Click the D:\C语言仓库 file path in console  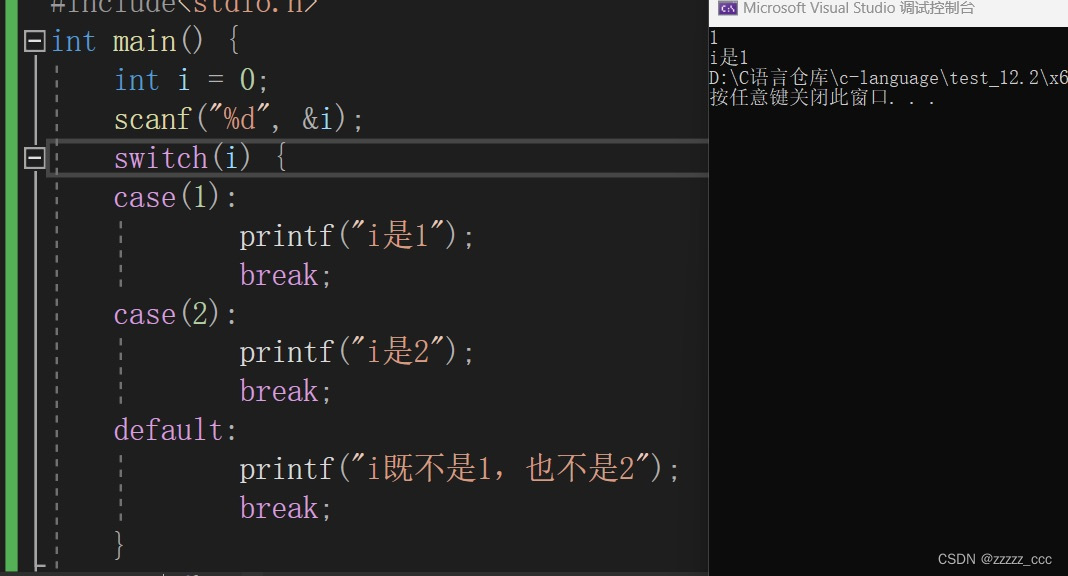(880, 77)
